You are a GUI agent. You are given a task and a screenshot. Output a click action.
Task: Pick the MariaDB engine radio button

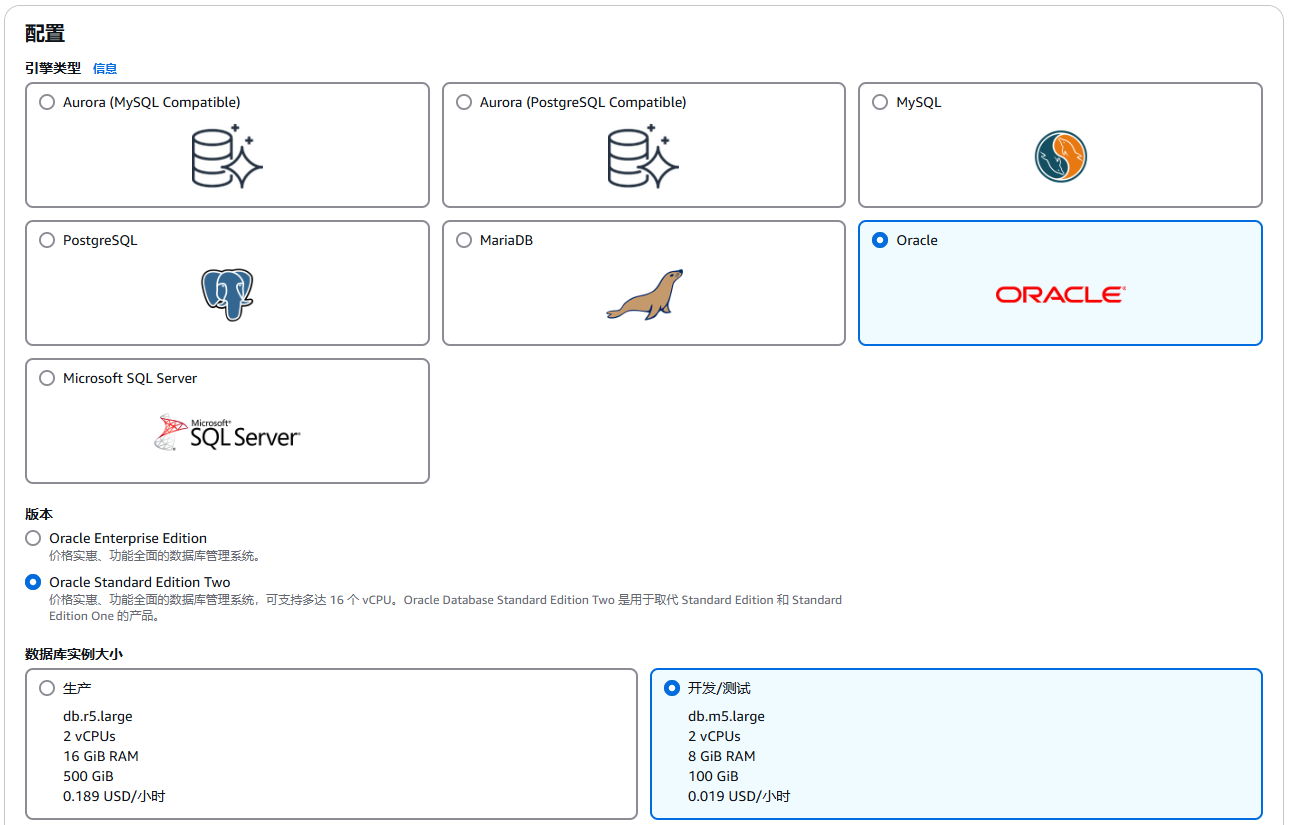pos(464,240)
